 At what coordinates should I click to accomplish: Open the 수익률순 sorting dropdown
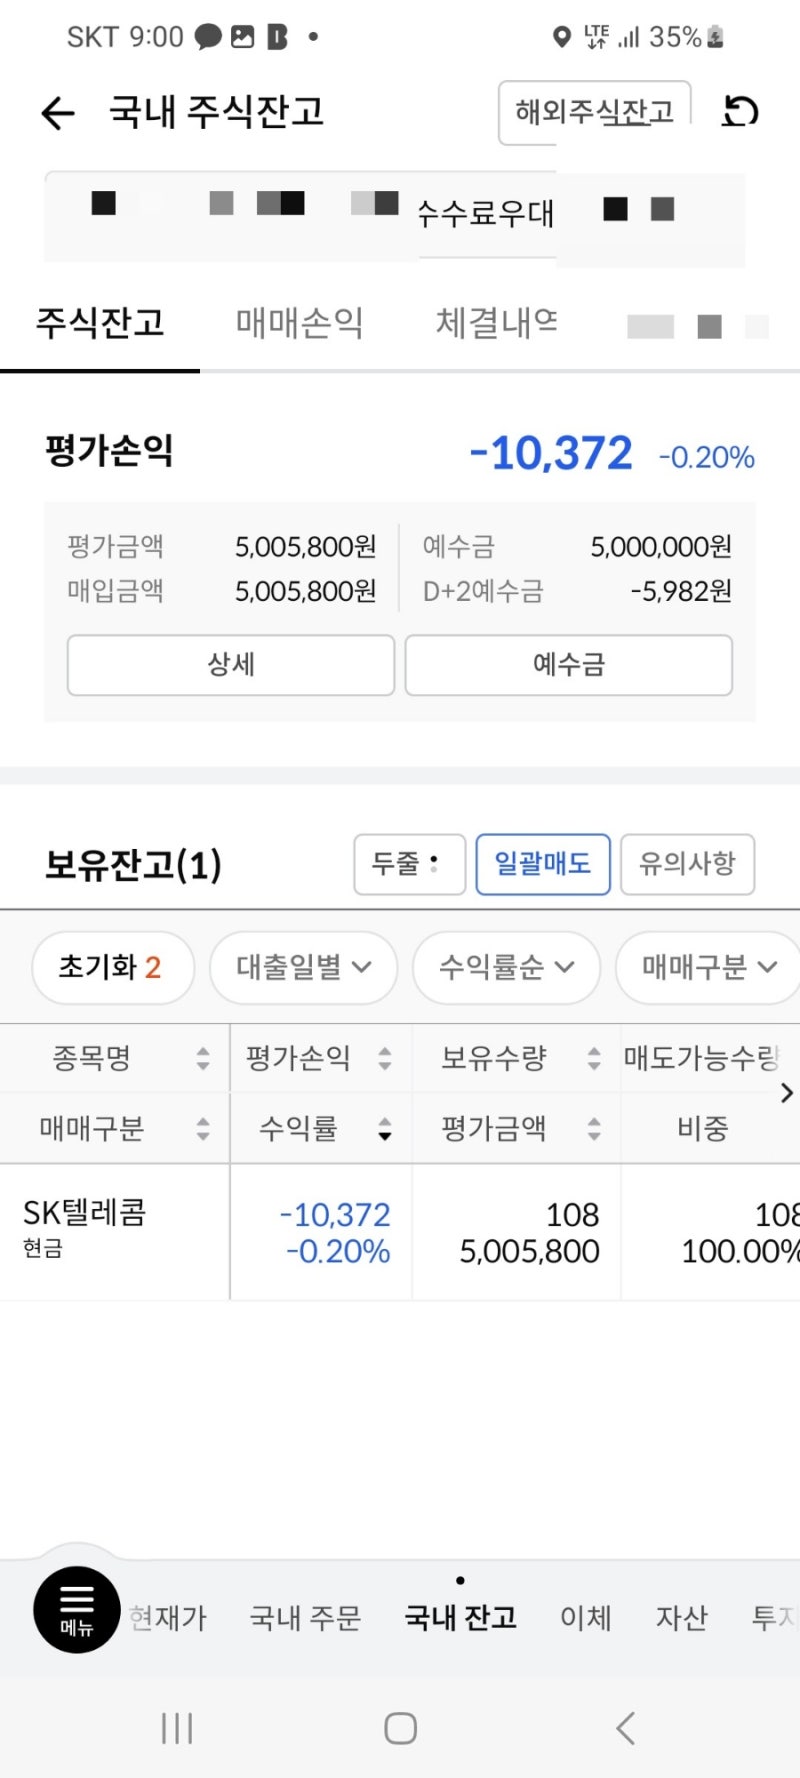[506, 967]
